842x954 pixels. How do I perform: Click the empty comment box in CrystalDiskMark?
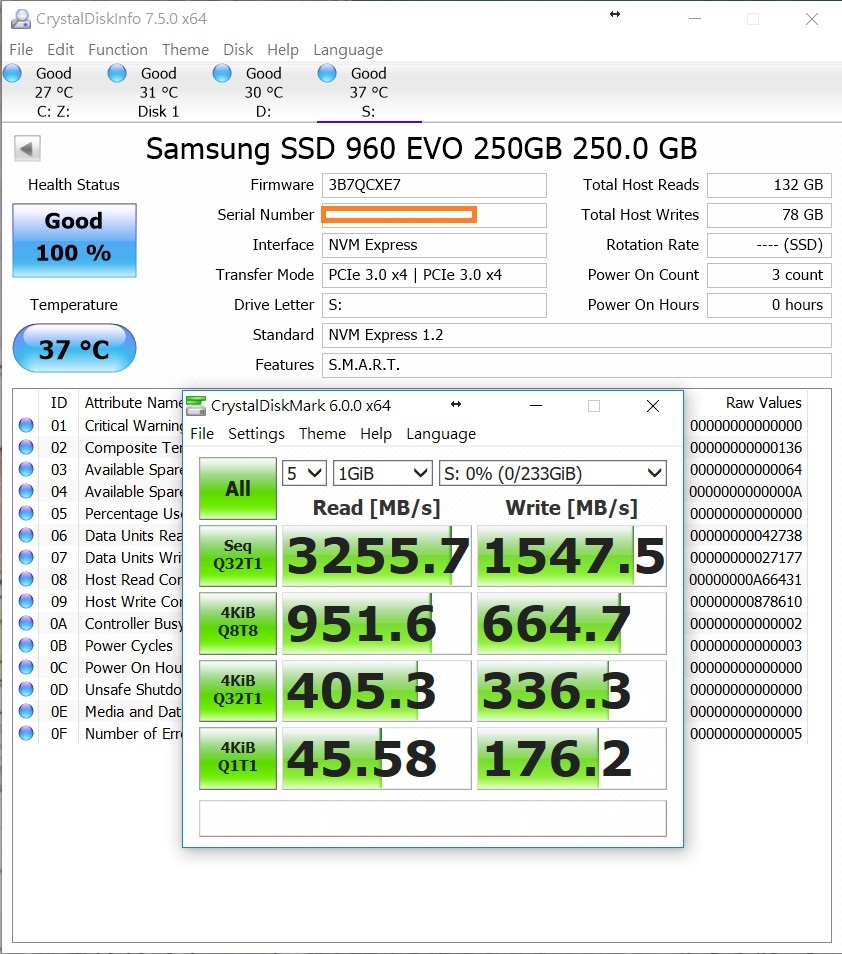[x=433, y=818]
